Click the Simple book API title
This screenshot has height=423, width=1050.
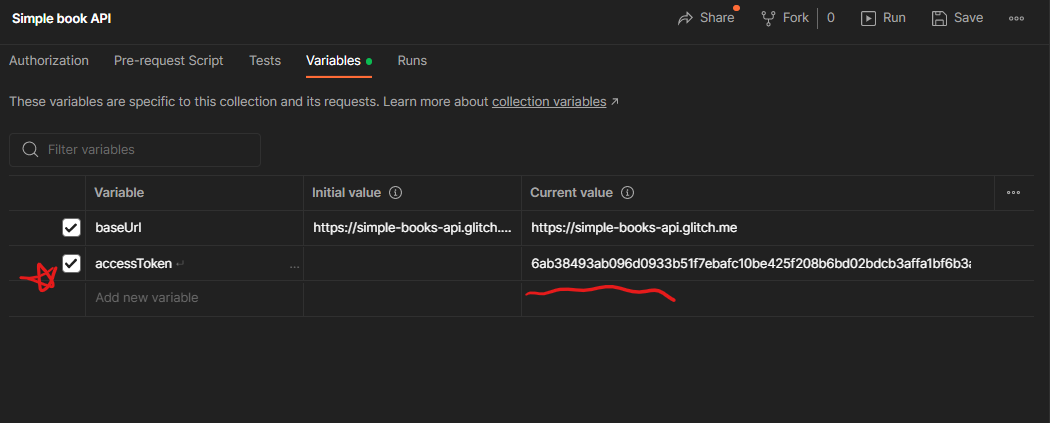point(62,19)
